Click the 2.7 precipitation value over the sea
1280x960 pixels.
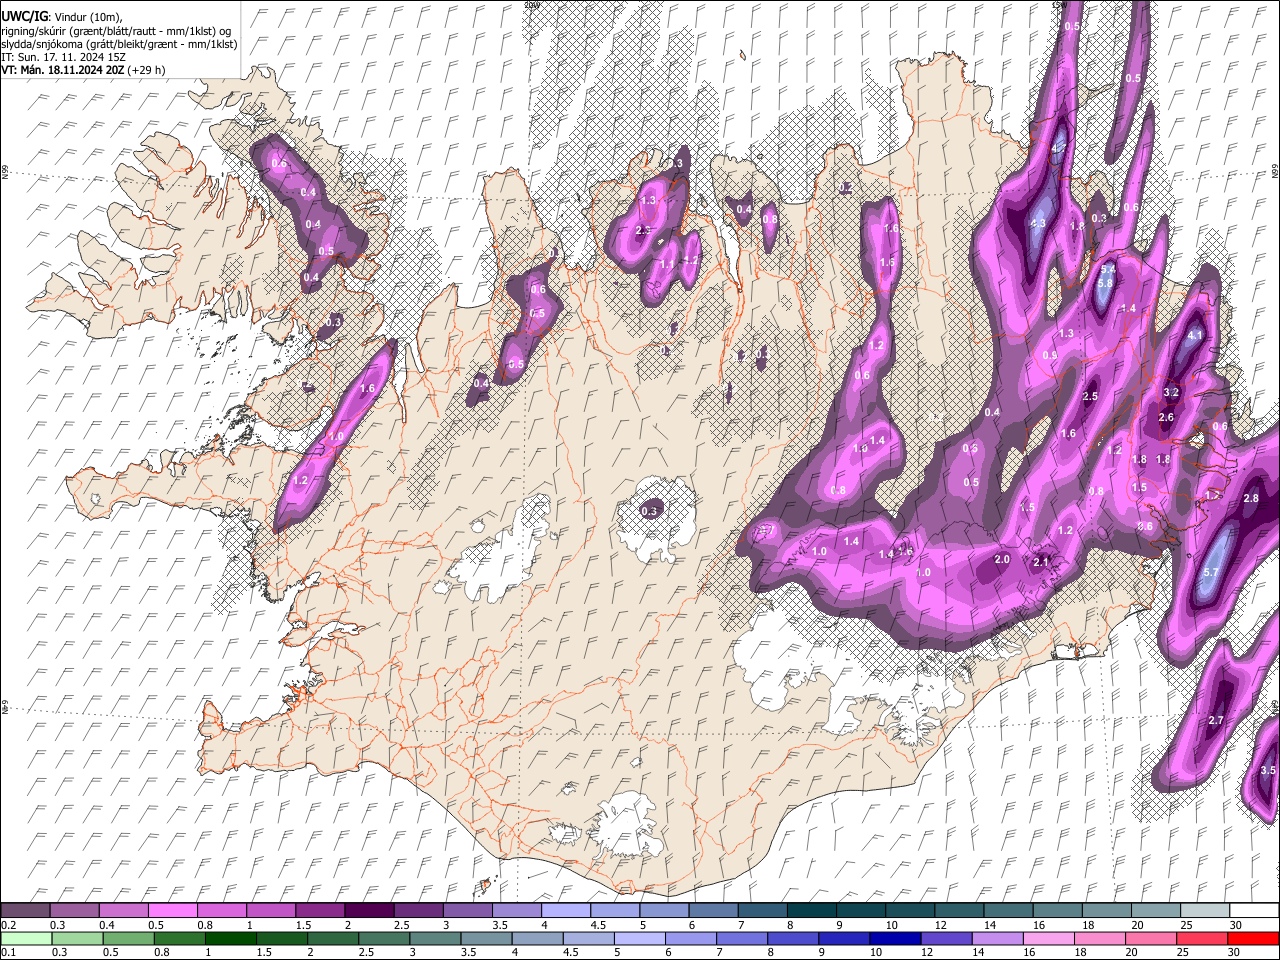tap(1216, 720)
